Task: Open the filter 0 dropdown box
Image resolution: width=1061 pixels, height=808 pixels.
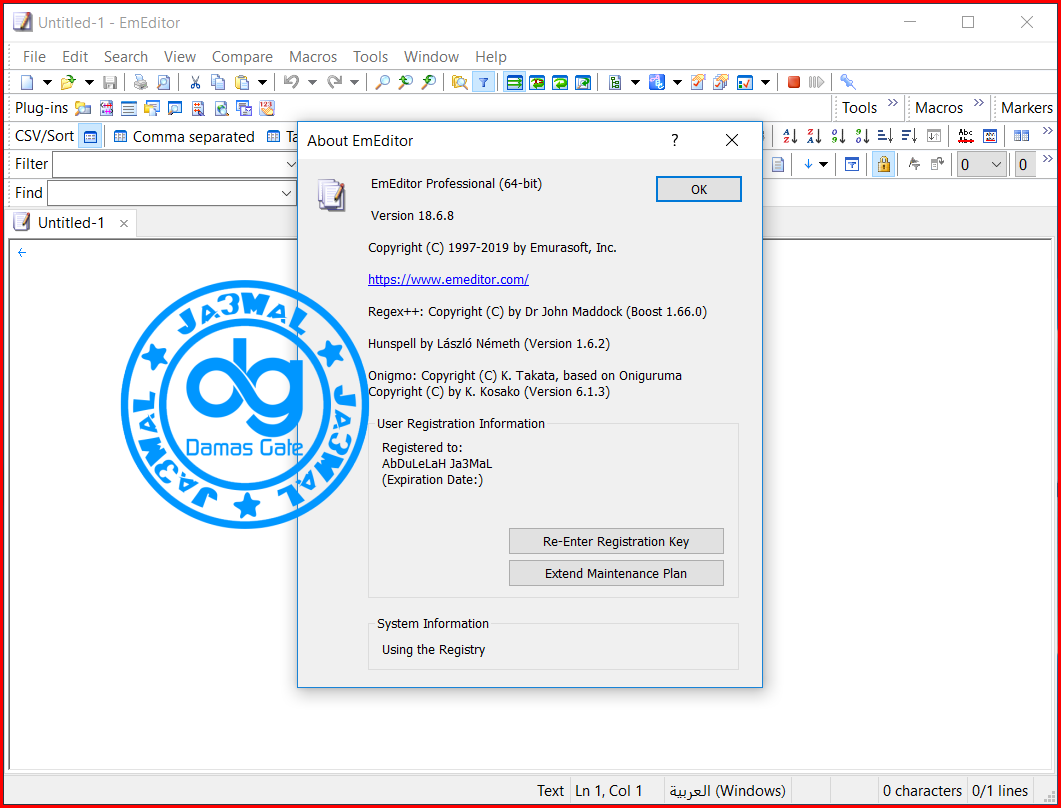Action: [x=981, y=164]
